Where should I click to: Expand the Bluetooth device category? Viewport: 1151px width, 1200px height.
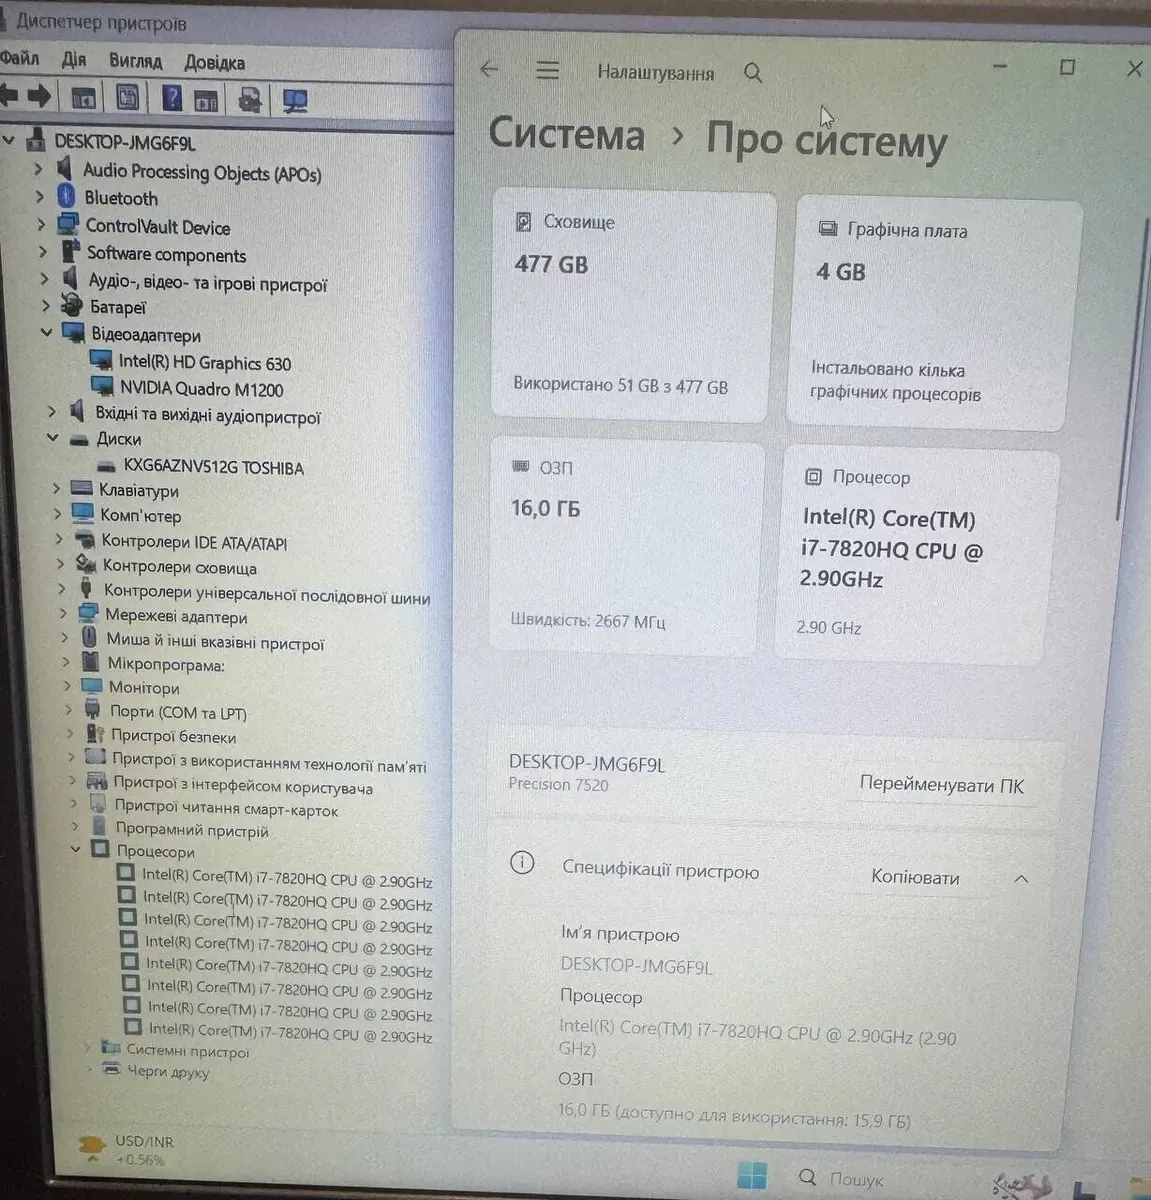[x=40, y=198]
